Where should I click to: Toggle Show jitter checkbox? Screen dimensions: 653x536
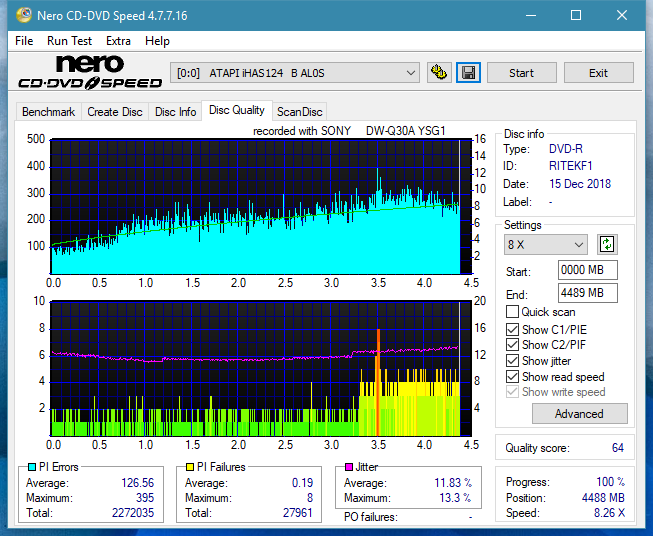(512, 361)
